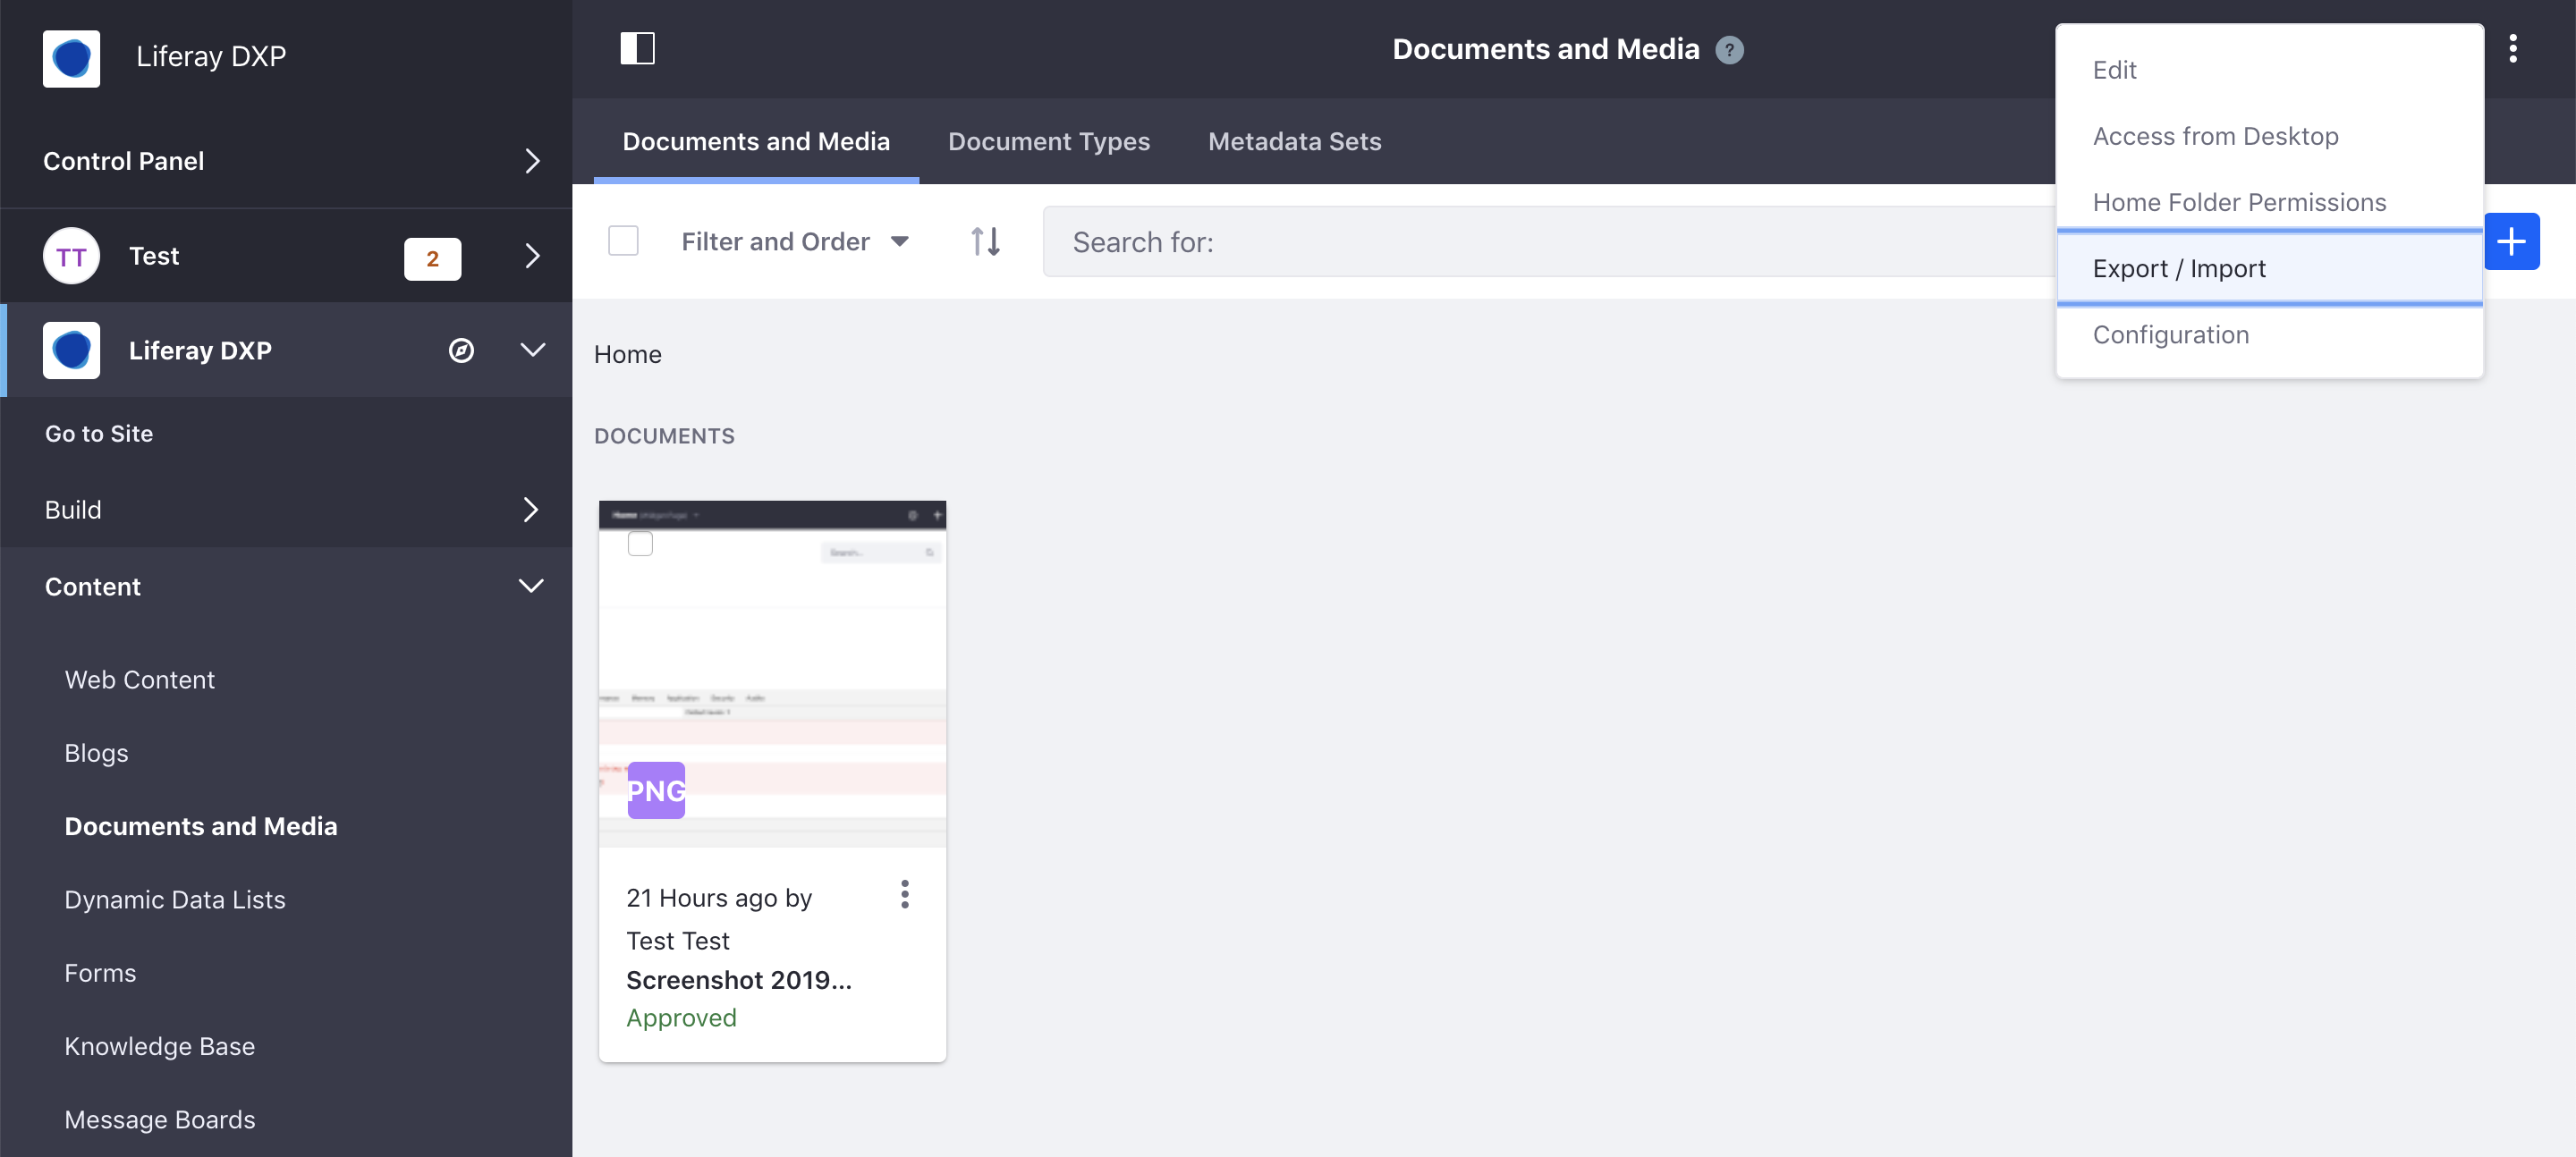Switch to Document Types tab
Image resolution: width=2576 pixels, height=1157 pixels.
pos(1049,142)
